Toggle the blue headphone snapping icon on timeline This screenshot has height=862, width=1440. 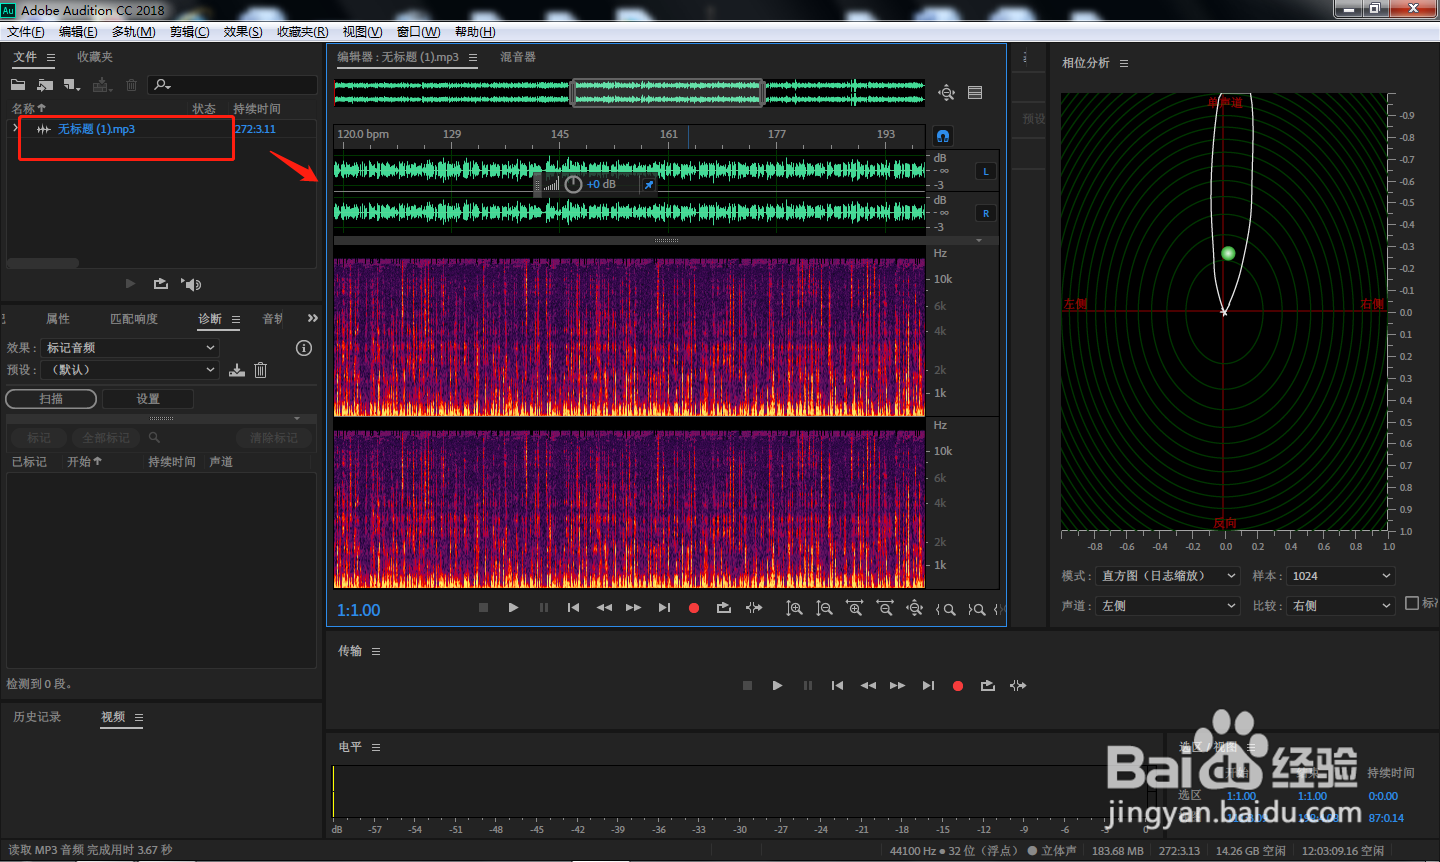coord(943,135)
